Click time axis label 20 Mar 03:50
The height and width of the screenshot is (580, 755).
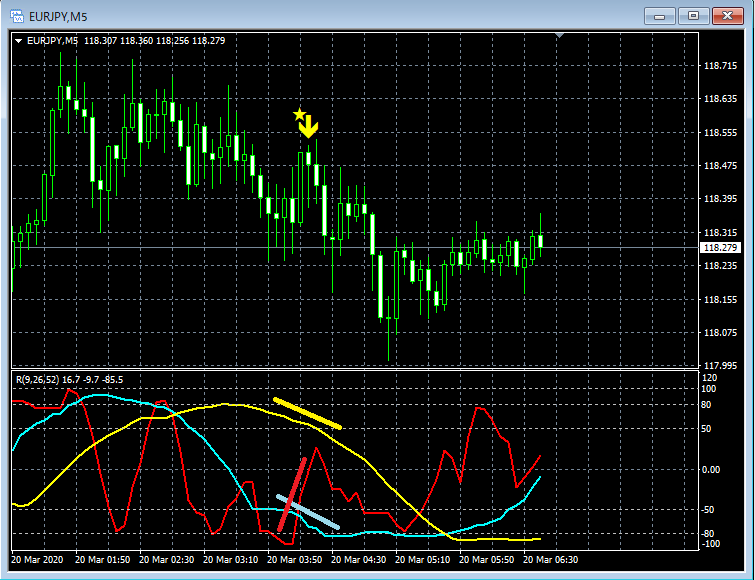coord(295,560)
